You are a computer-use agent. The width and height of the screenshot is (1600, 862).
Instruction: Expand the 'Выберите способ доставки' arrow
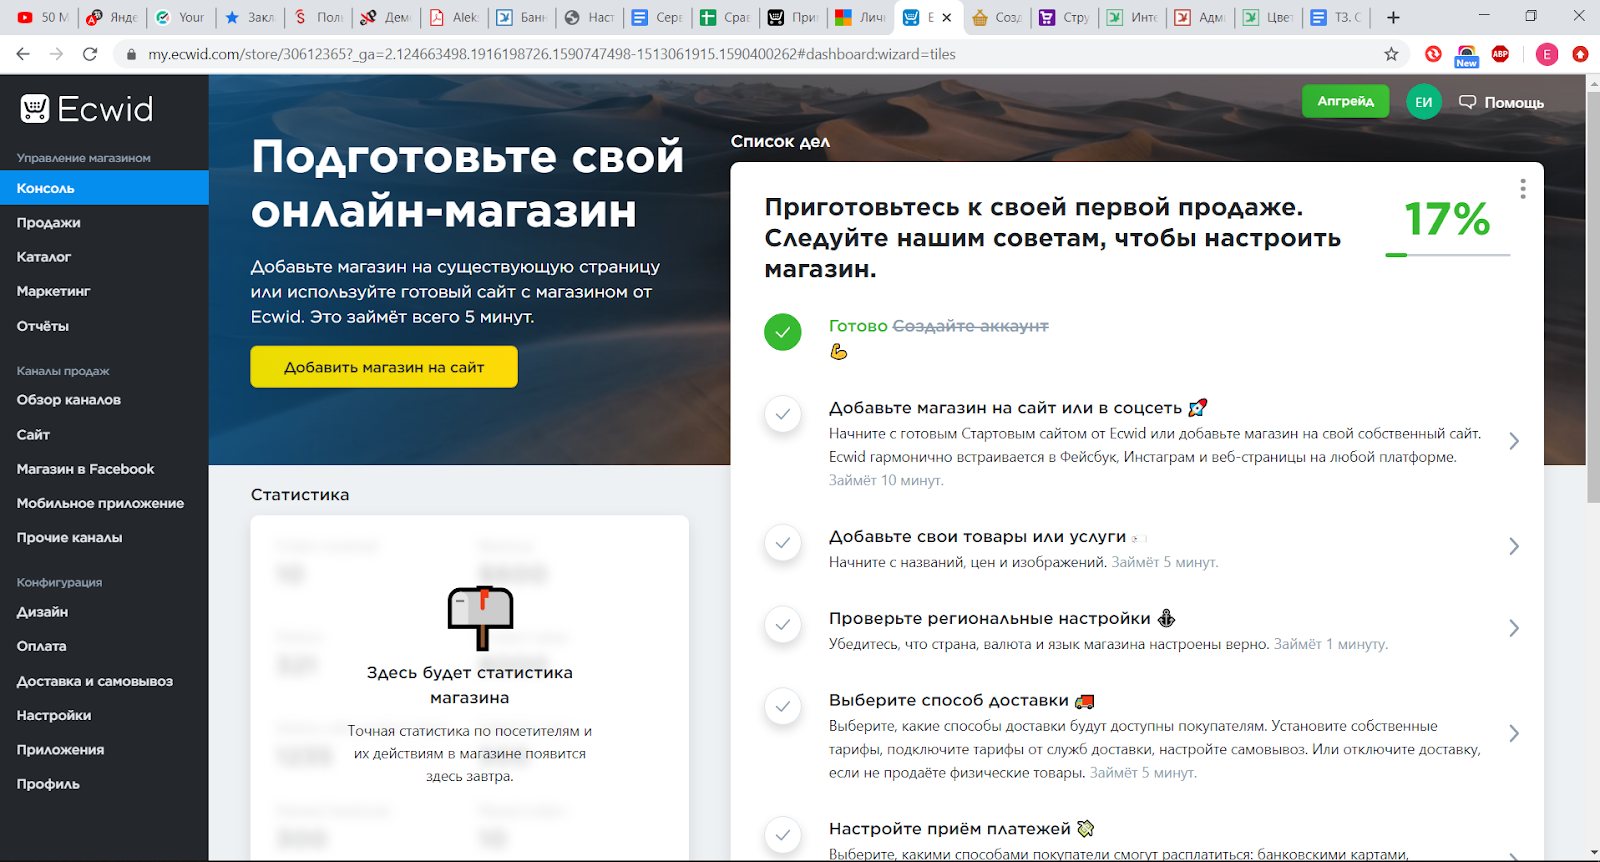(x=1513, y=734)
